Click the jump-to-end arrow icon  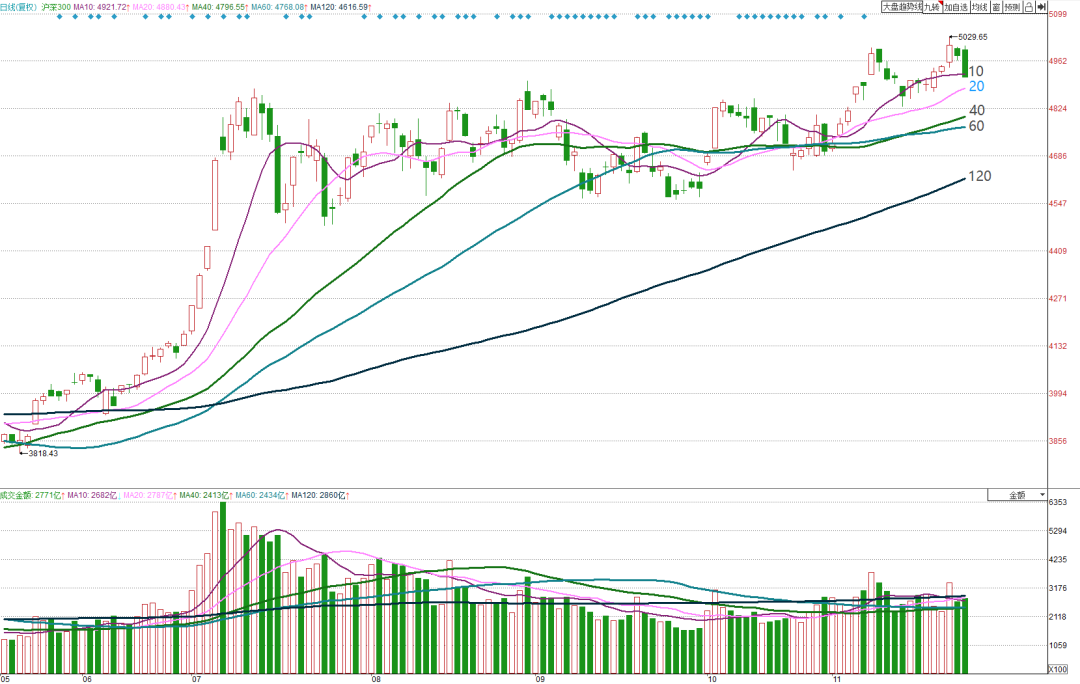[x=1042, y=7]
